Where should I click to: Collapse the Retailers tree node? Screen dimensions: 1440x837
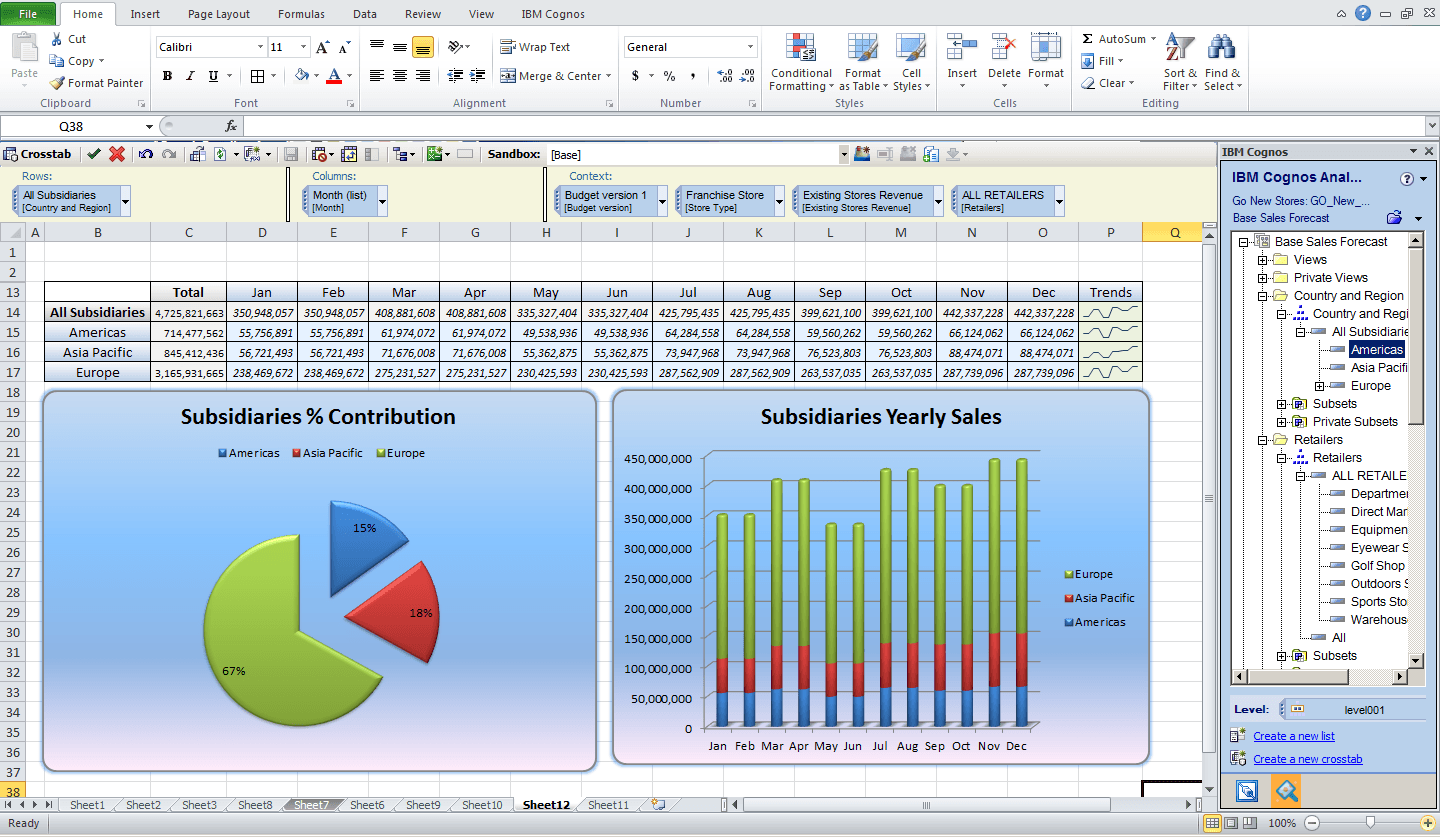click(1260, 439)
